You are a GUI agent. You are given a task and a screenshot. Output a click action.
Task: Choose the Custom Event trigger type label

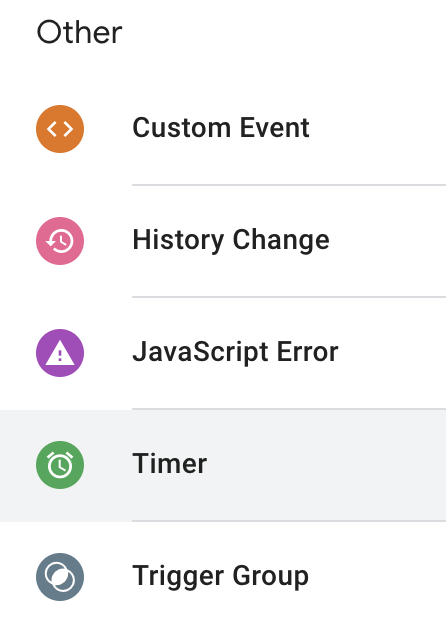point(221,128)
